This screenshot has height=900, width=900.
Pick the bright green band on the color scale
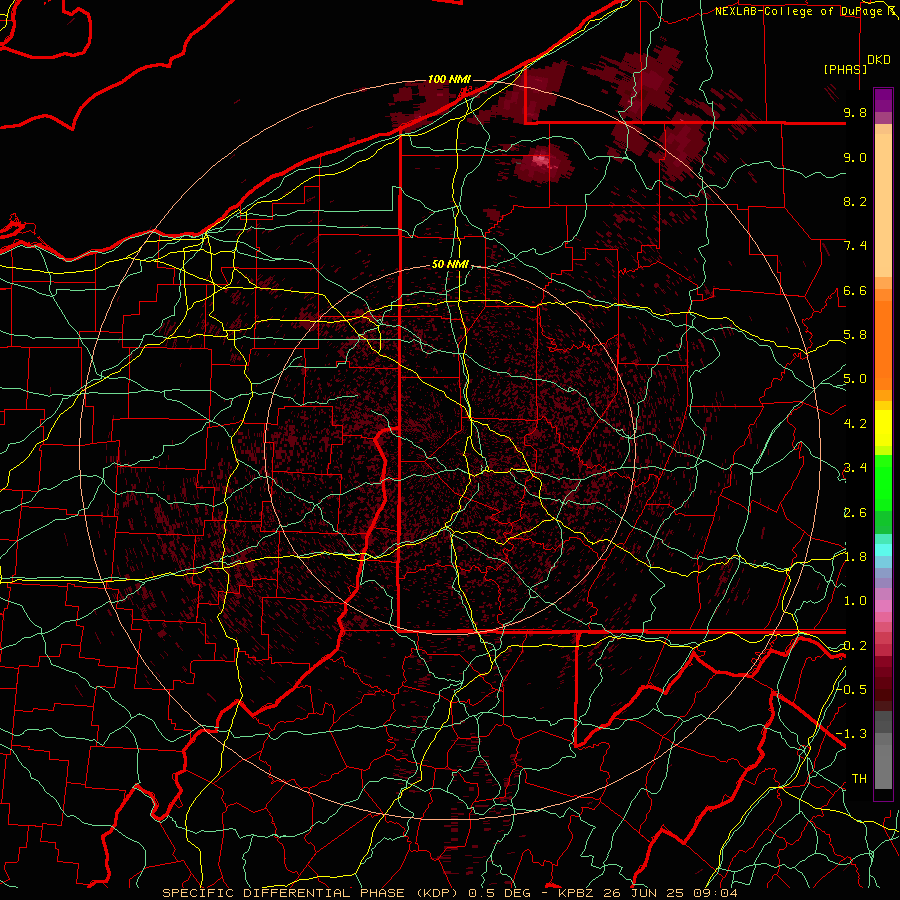(x=883, y=482)
